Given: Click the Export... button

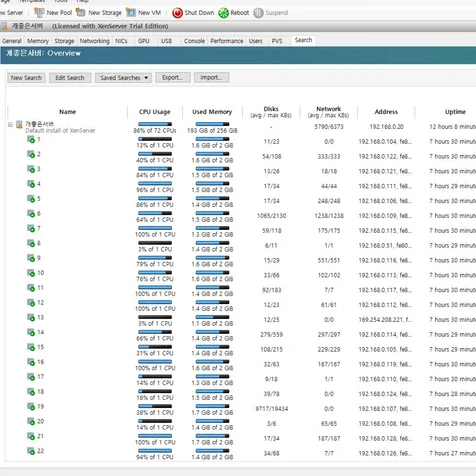Looking at the screenshot, I should tap(173, 78).
